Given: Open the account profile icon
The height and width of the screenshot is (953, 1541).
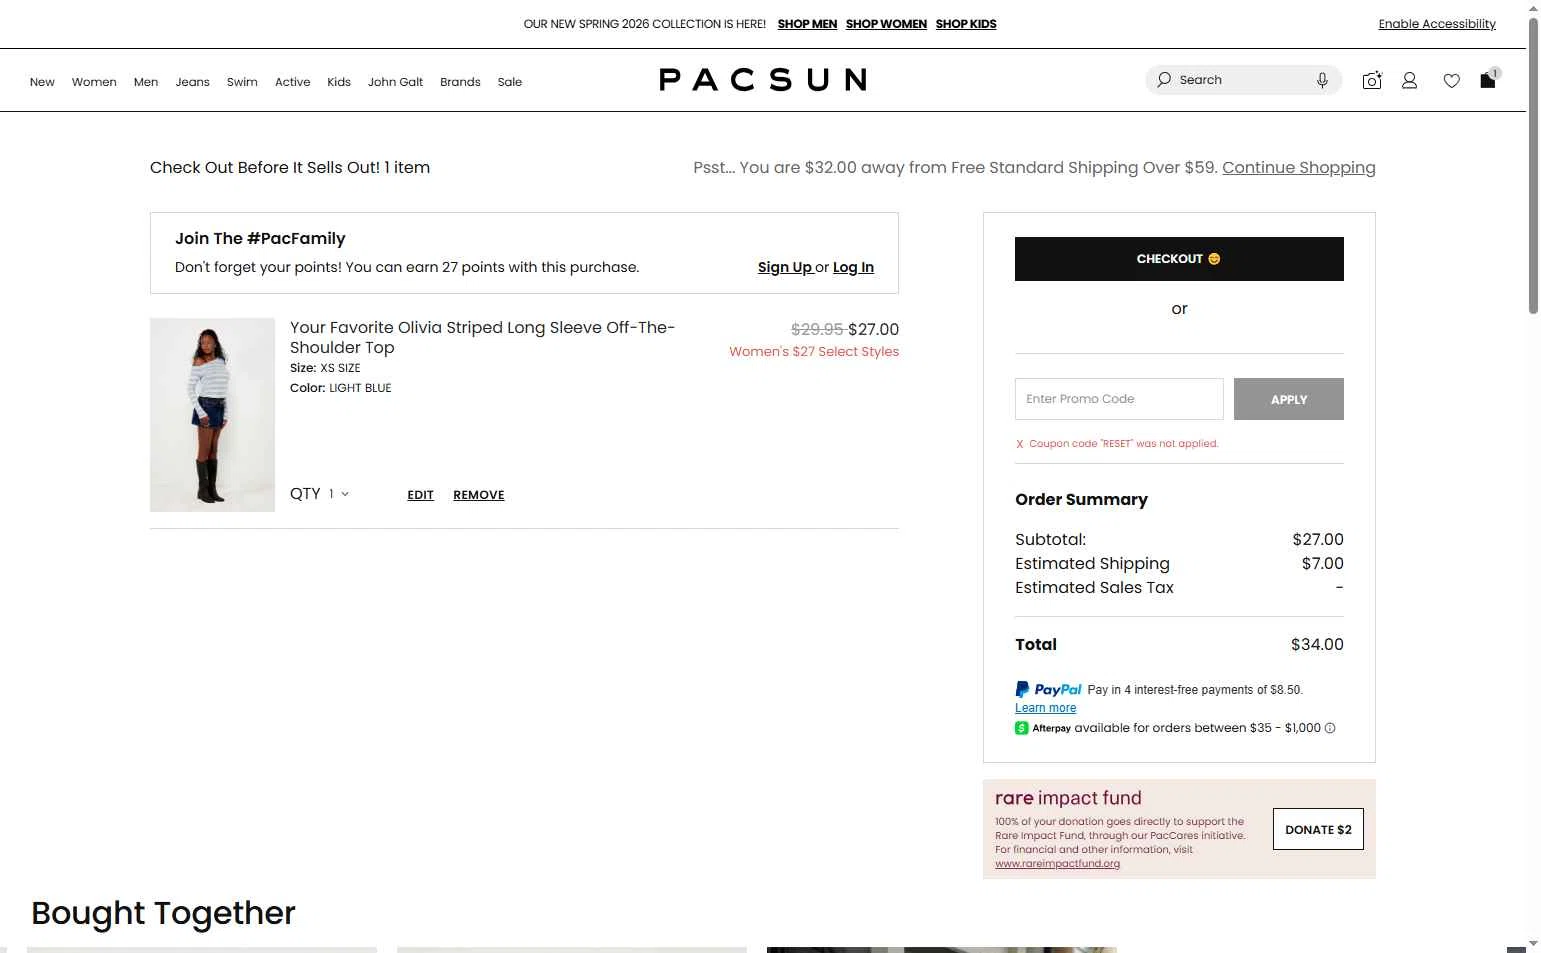Looking at the screenshot, I should pyautogui.click(x=1409, y=80).
